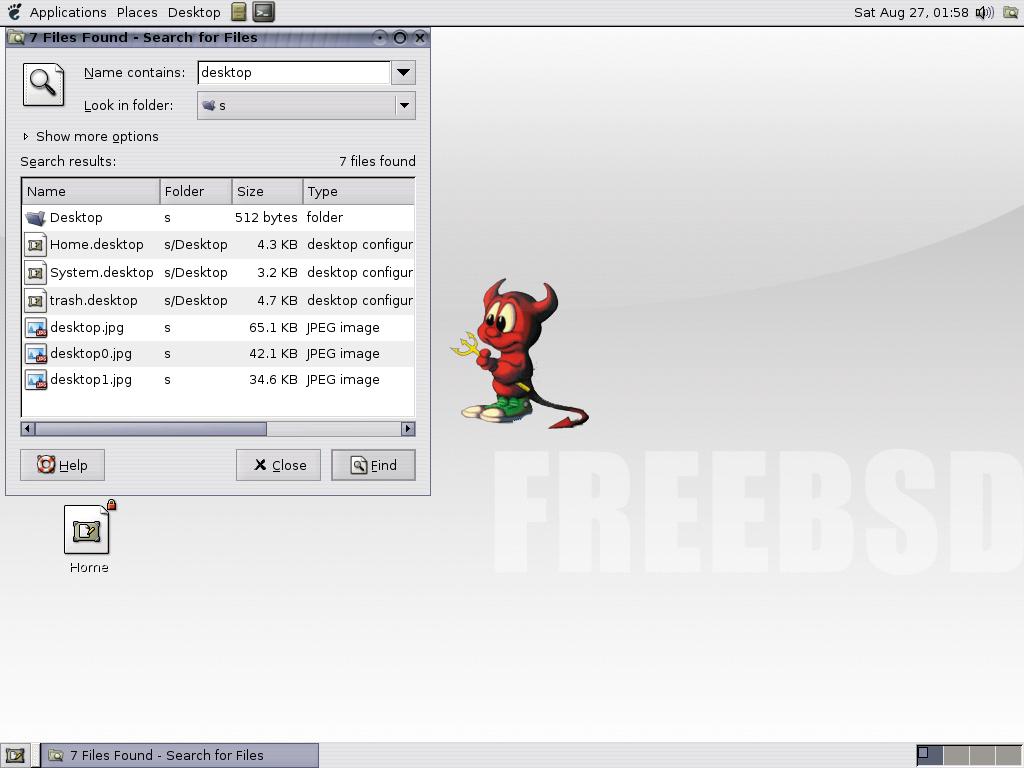Click the volume speaker icon

click(x=984, y=12)
